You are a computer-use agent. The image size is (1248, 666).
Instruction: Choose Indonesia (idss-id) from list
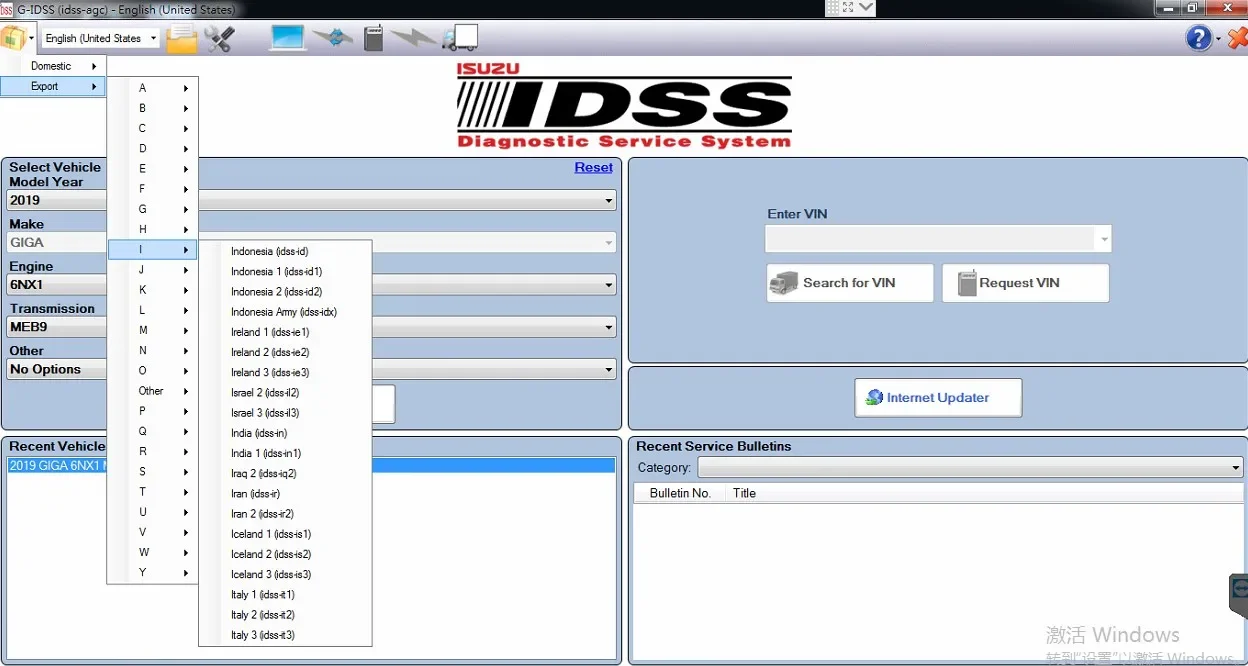286,251
